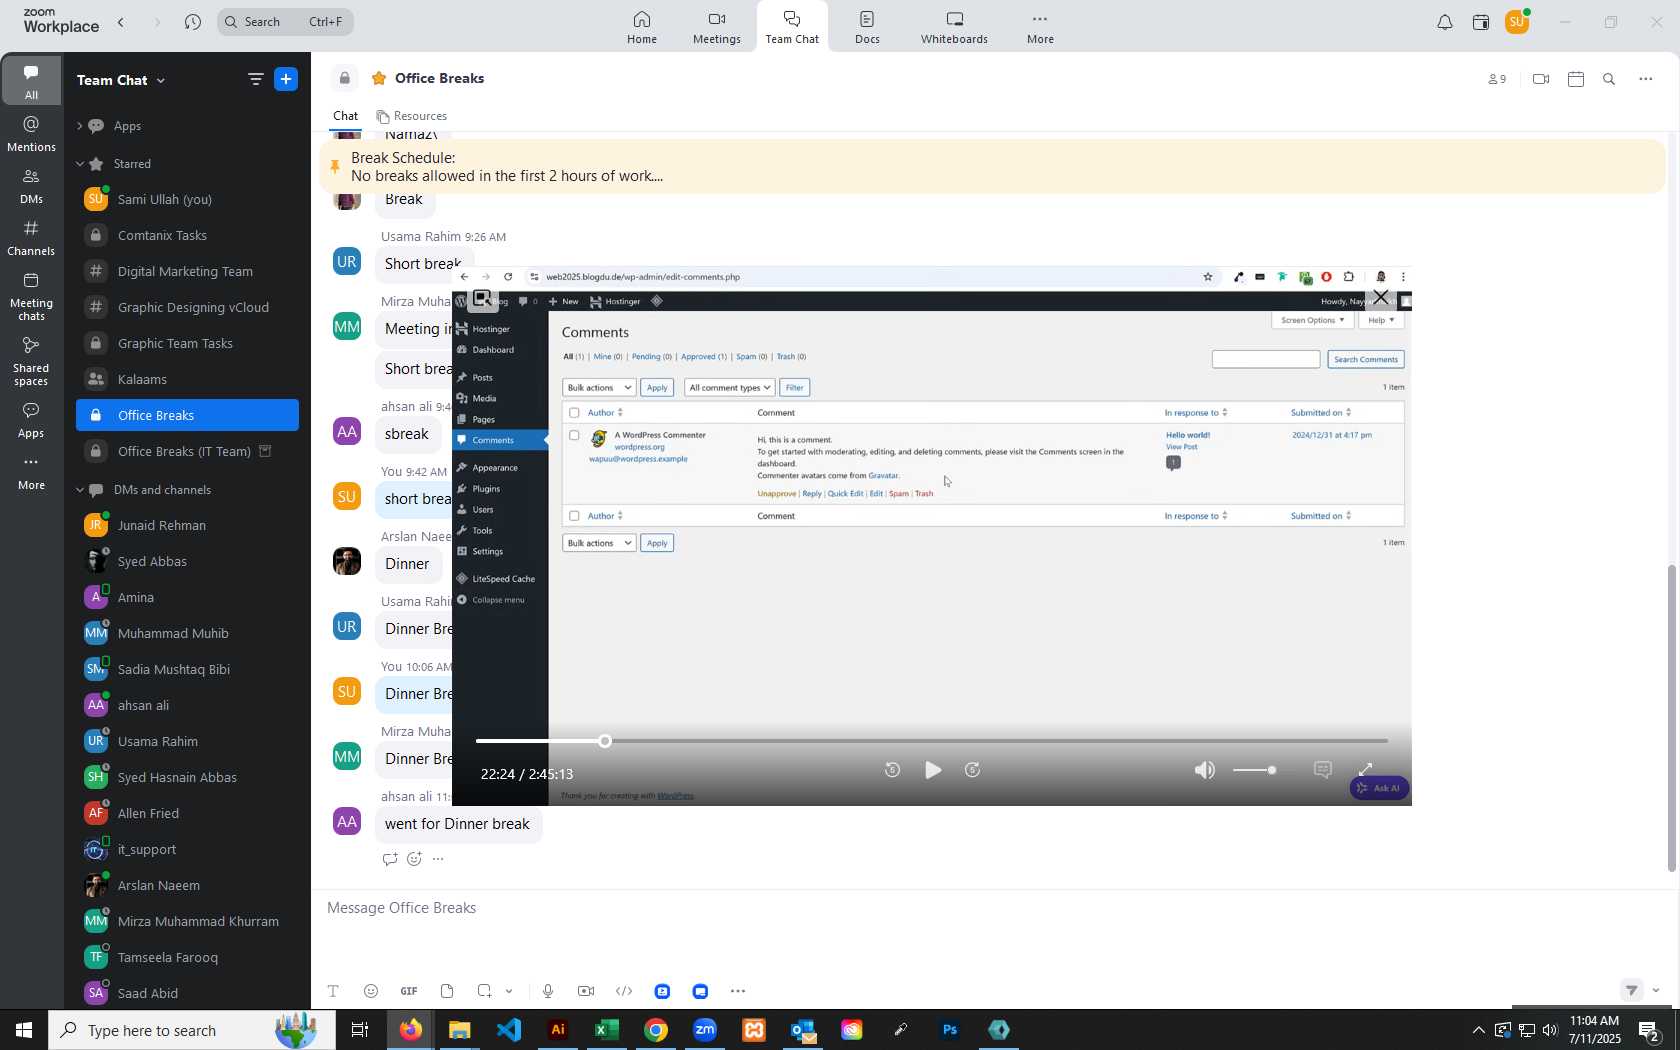Close the video player overlay
Screen dimensions: 1680x1050
click(x=1381, y=298)
